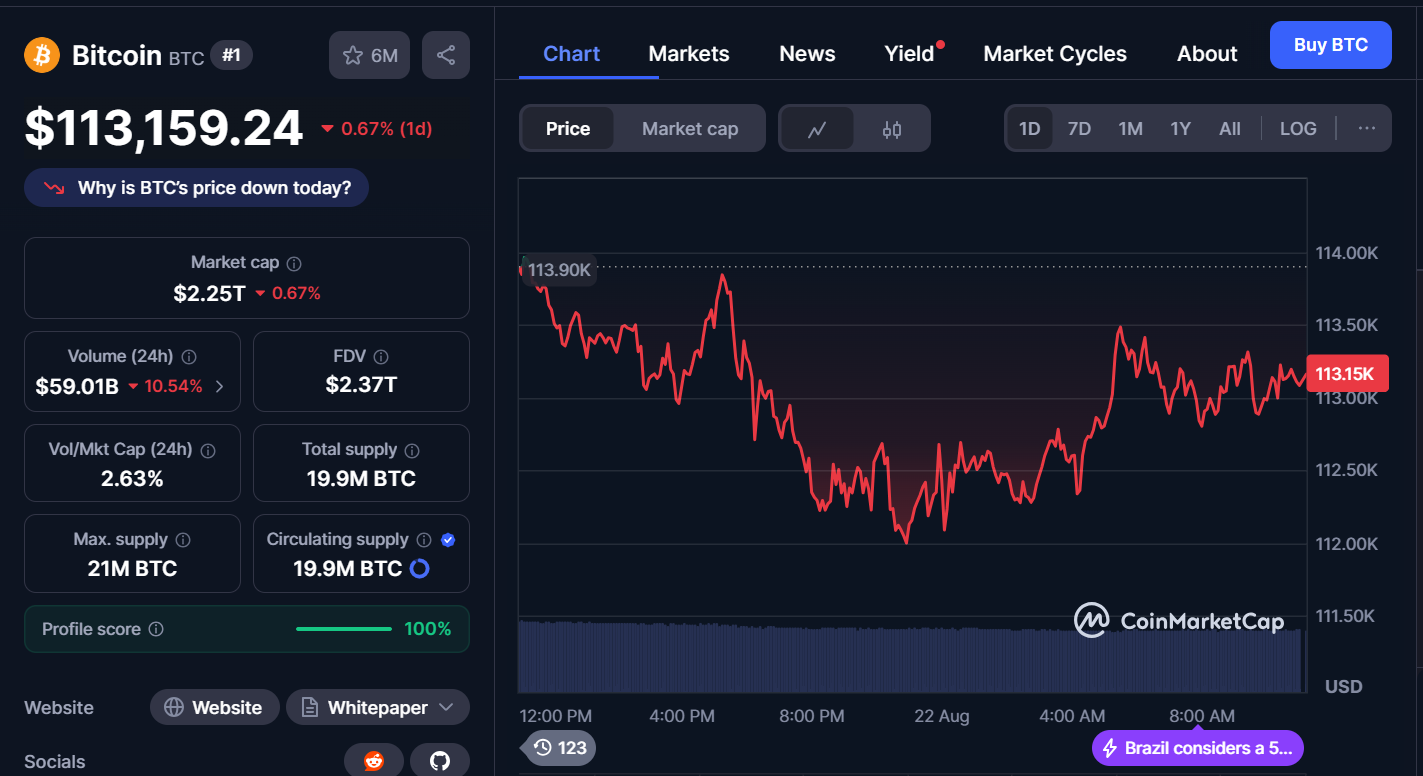Select candlestick chart view icon
The image size is (1423, 776).
click(x=892, y=129)
